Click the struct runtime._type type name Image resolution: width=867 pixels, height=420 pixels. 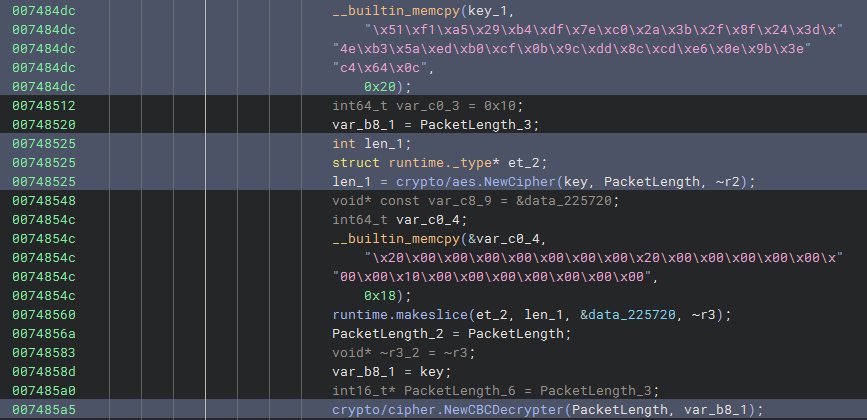429,162
